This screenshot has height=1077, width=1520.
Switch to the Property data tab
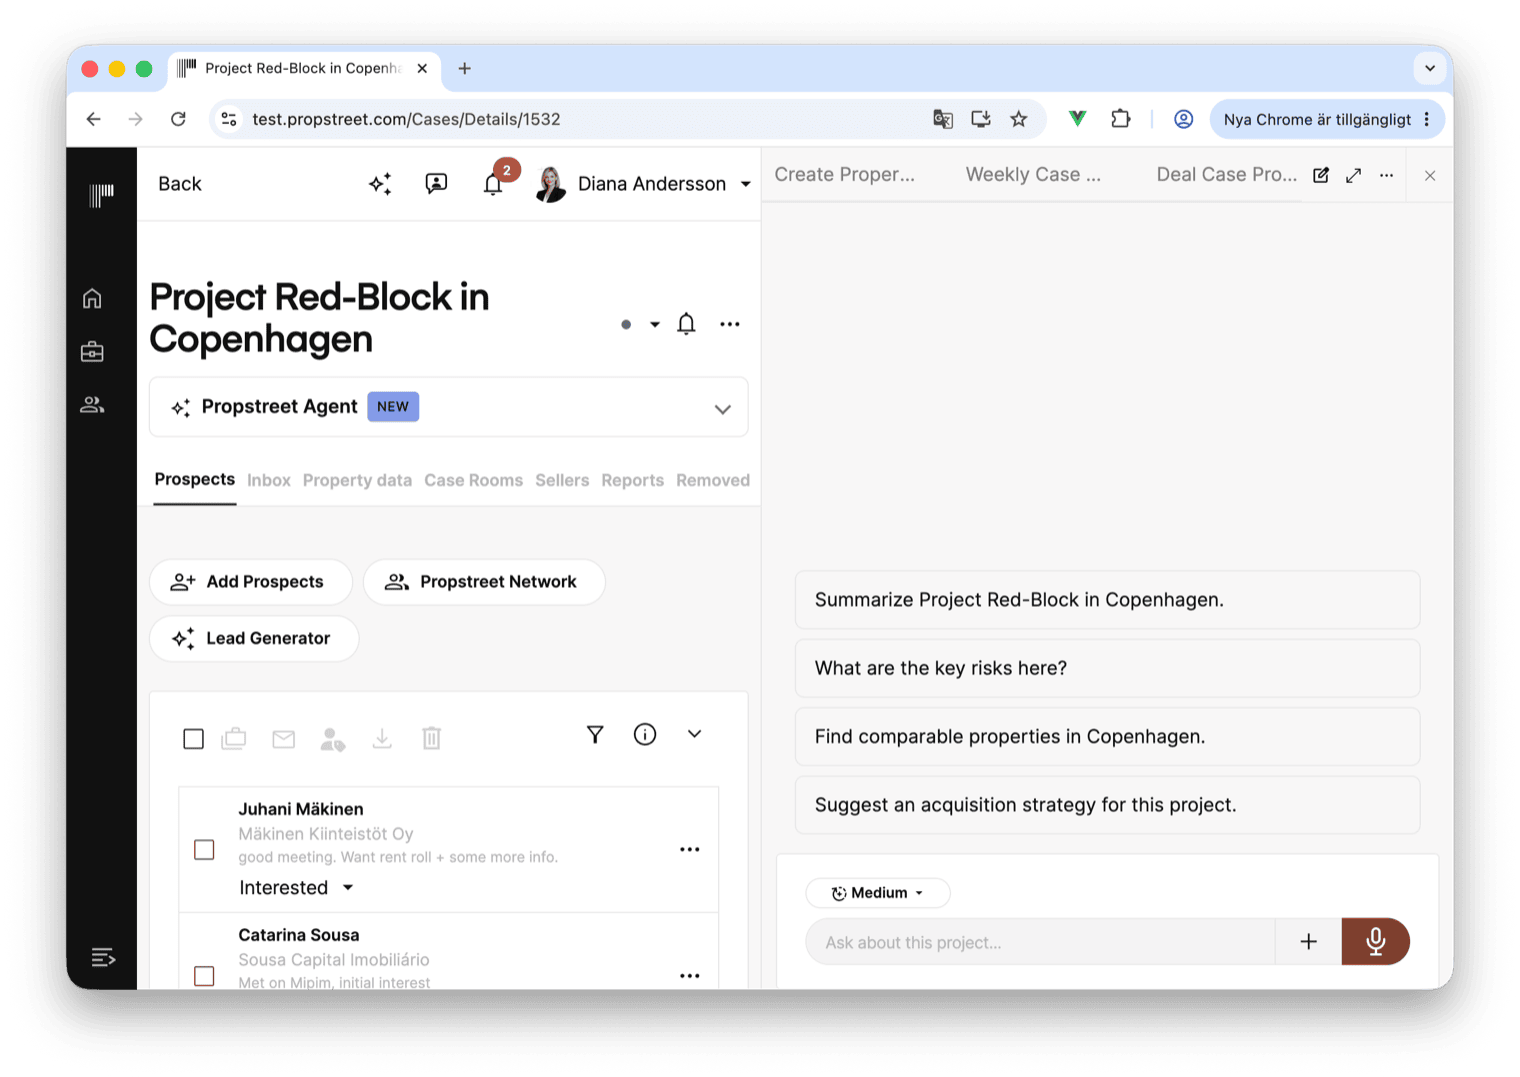(357, 480)
